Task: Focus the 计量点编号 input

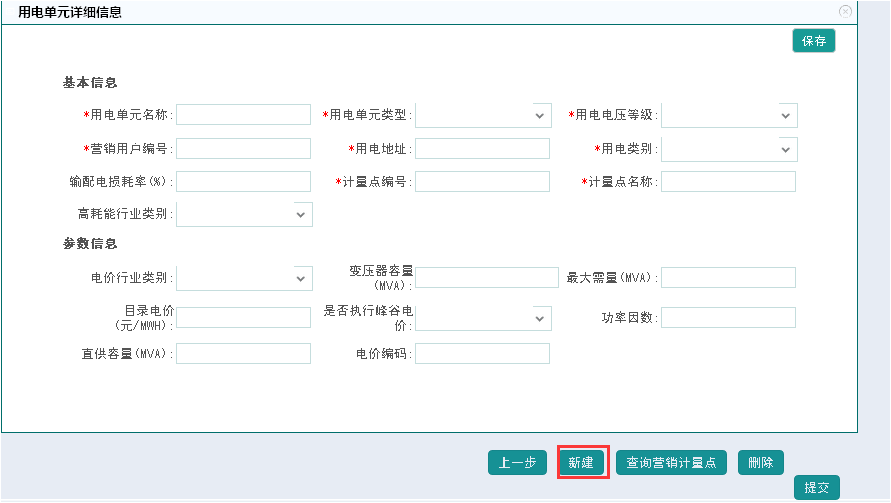Action: pos(482,182)
